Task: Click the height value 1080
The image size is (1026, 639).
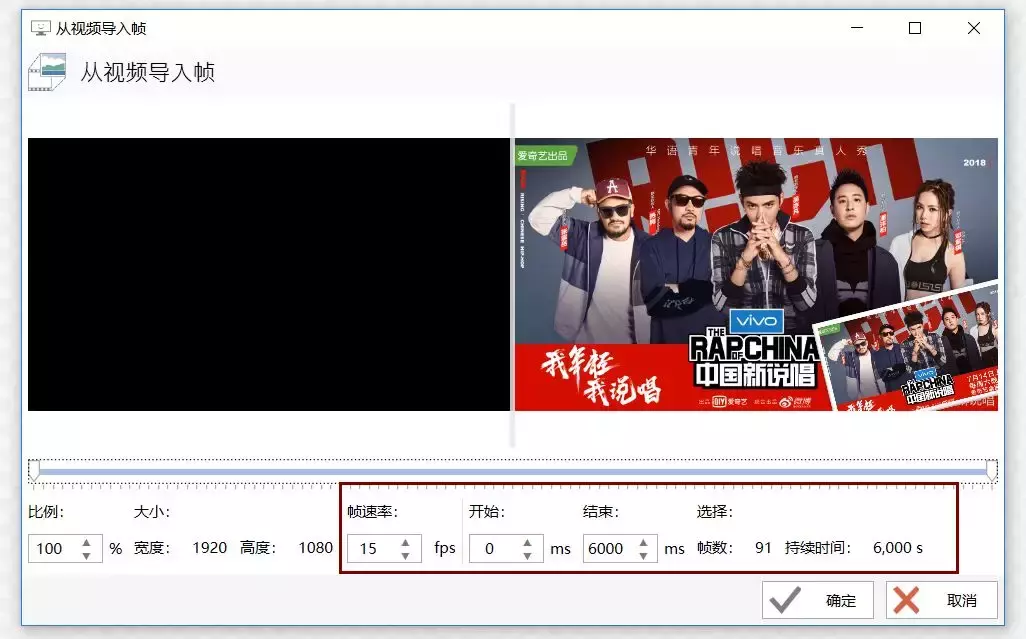Action: point(315,547)
